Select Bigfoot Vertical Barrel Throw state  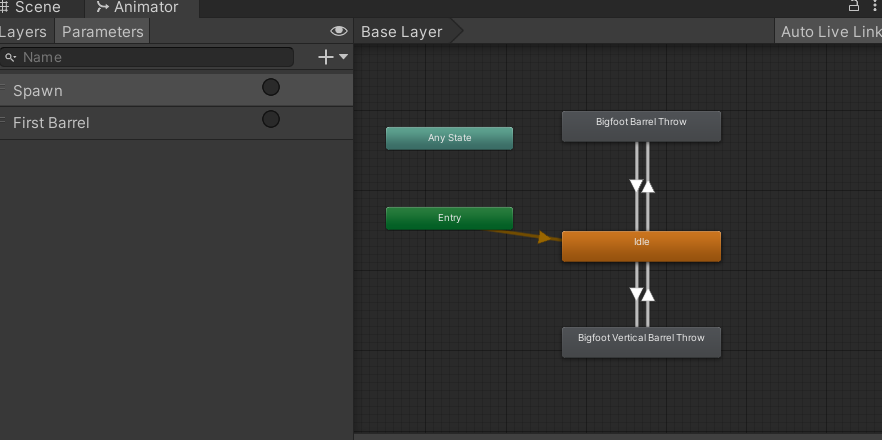coord(641,342)
